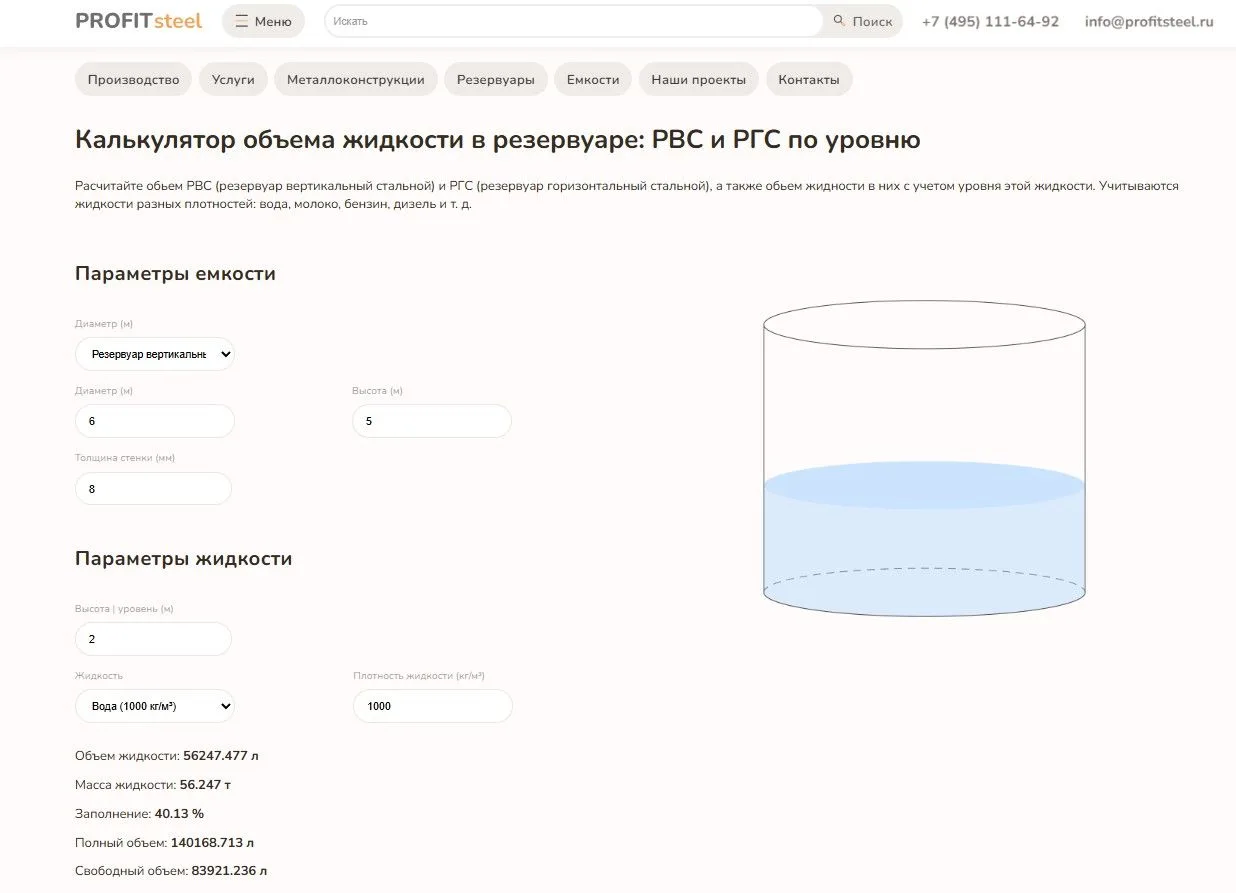Open the Услуги menu item
1236x893 pixels.
233,80
